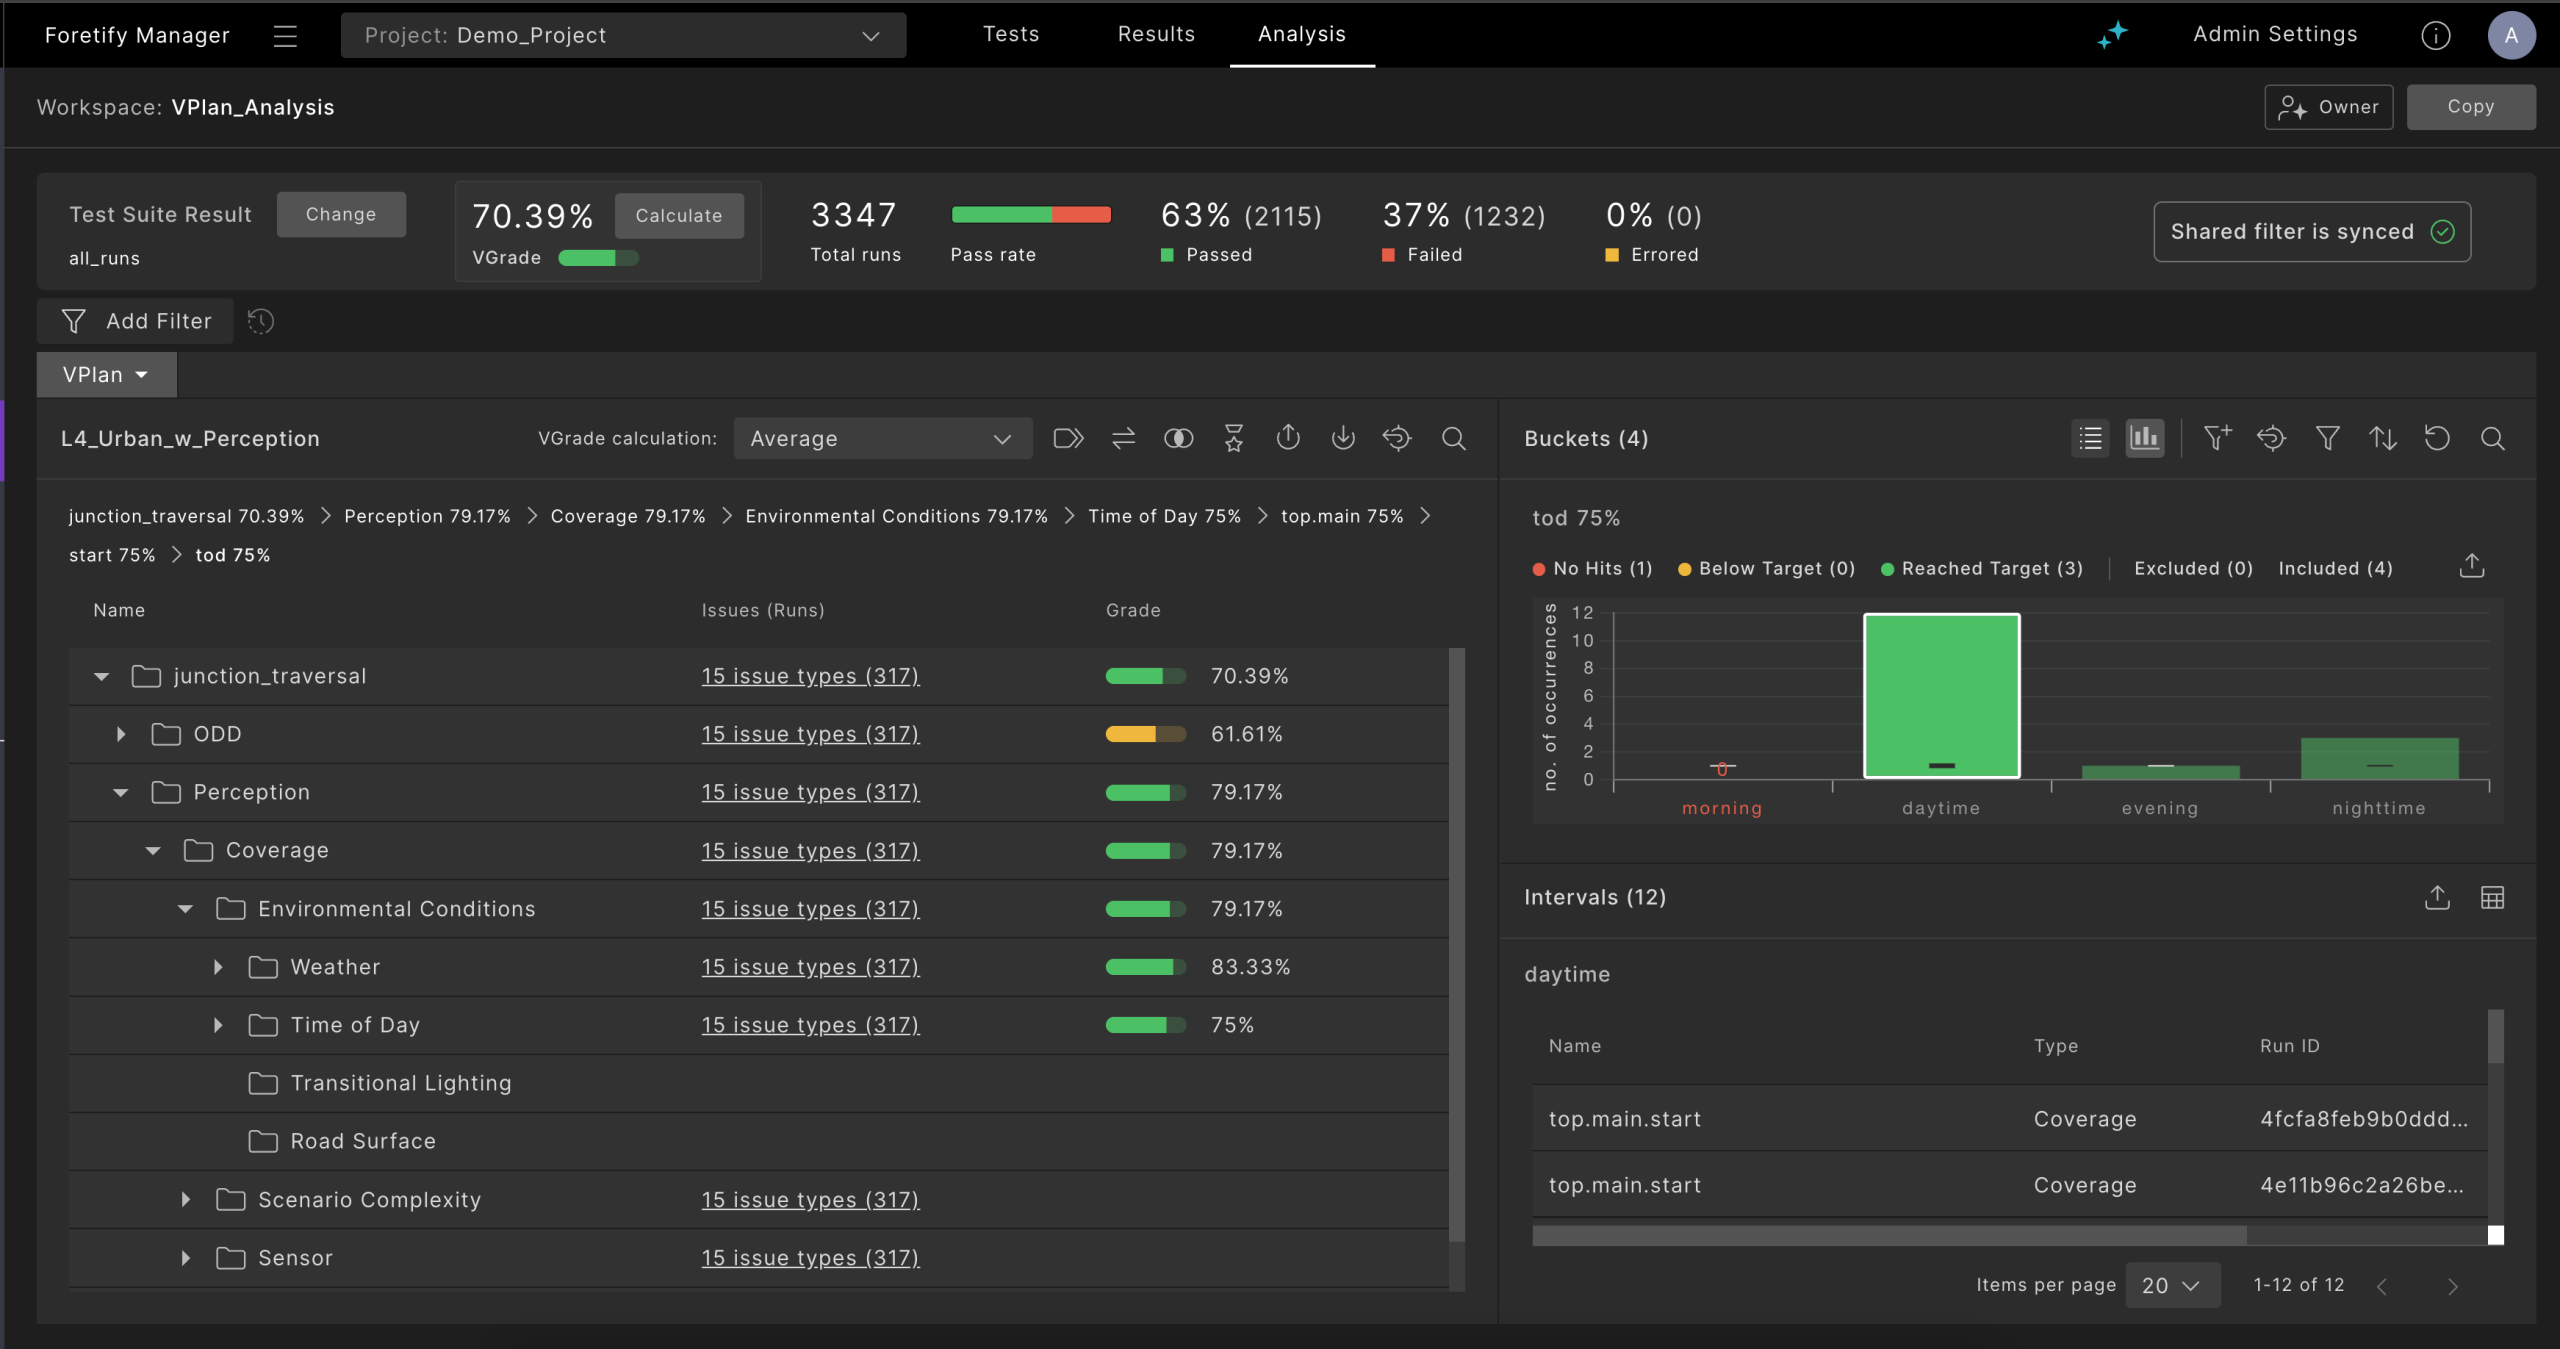Go to the Results tab

click(x=1156, y=34)
